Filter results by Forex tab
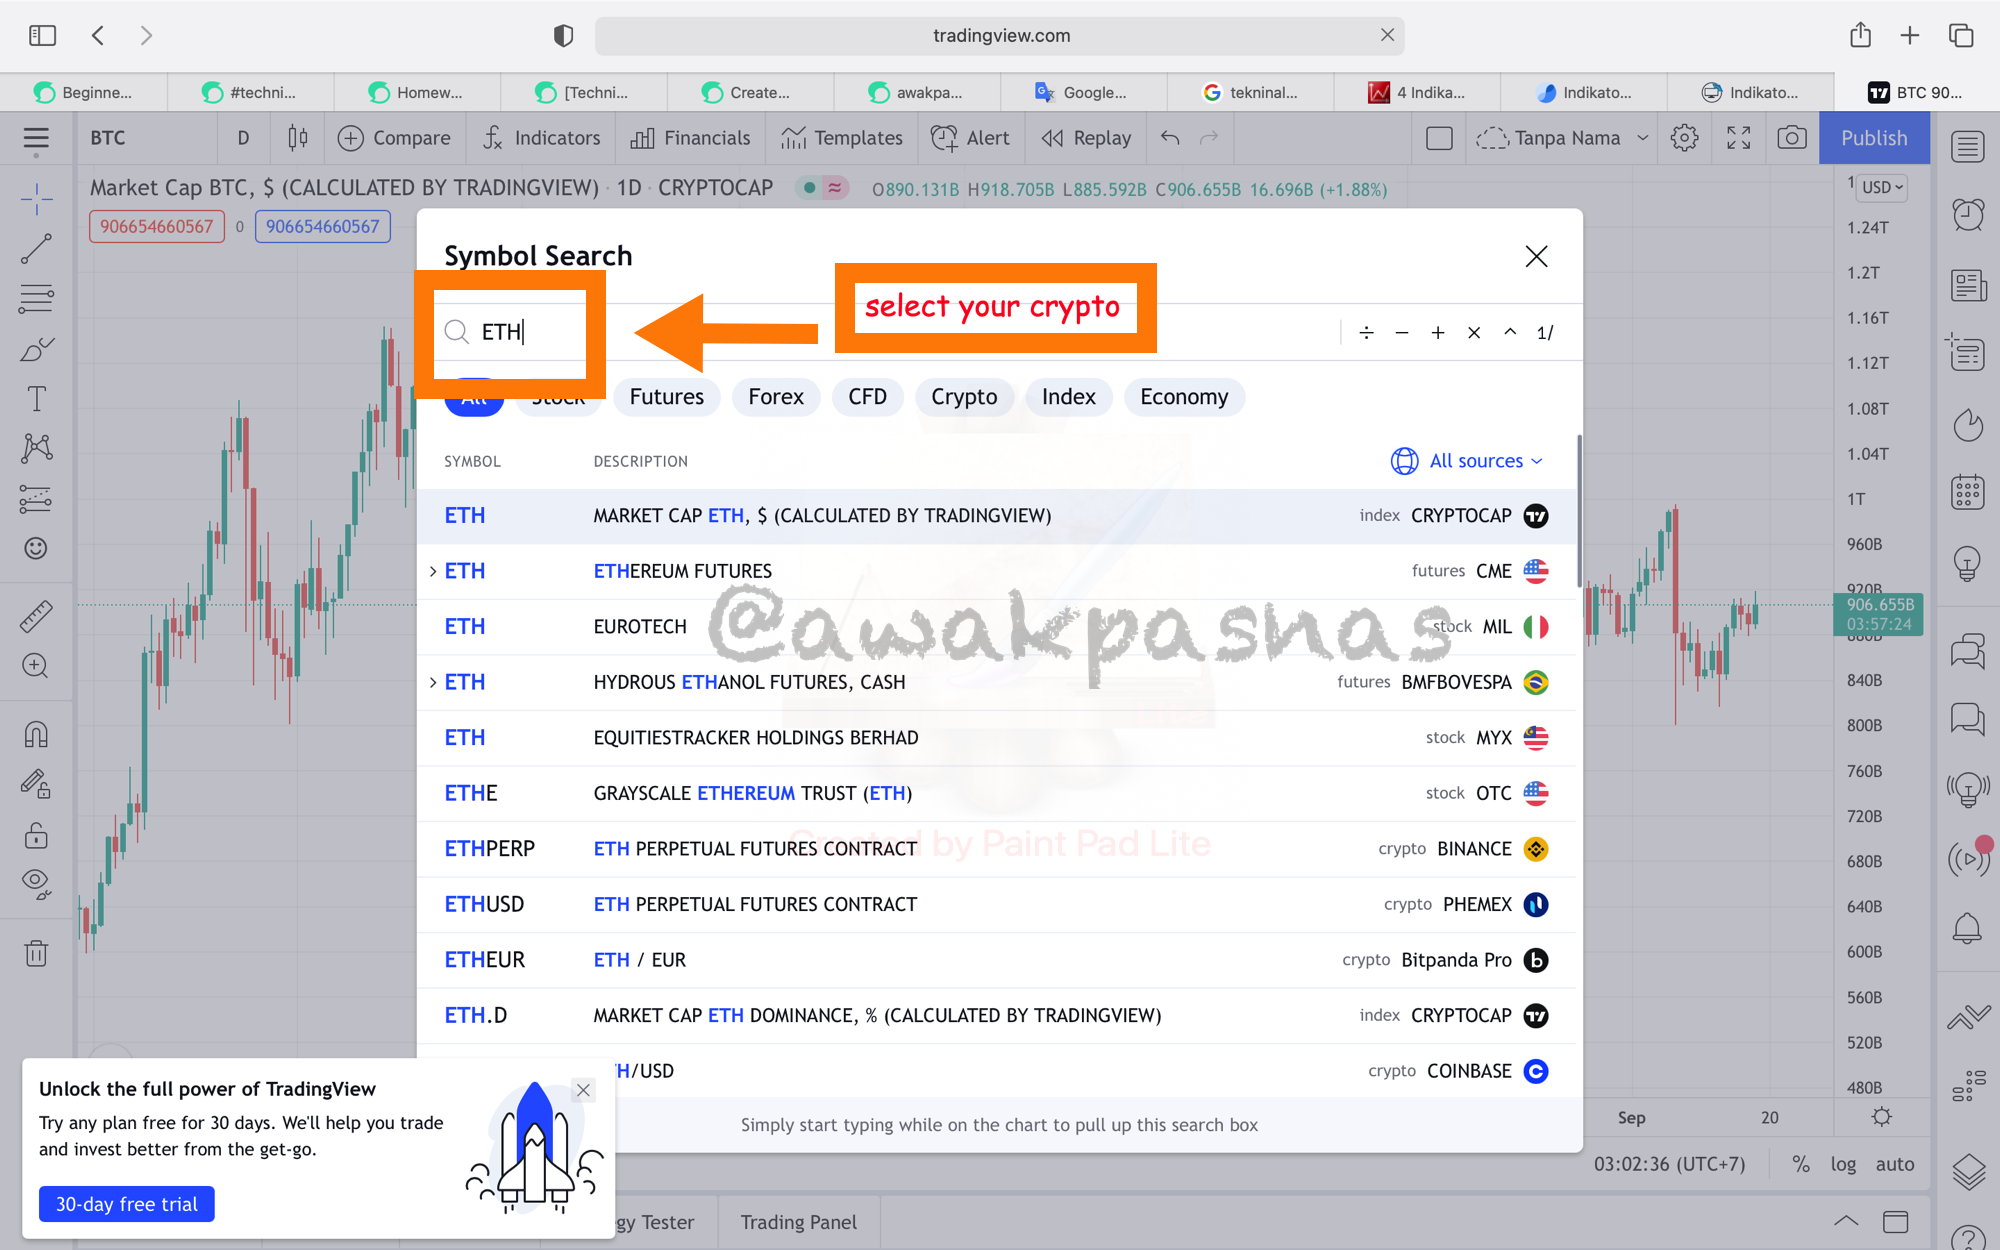 tap(776, 397)
